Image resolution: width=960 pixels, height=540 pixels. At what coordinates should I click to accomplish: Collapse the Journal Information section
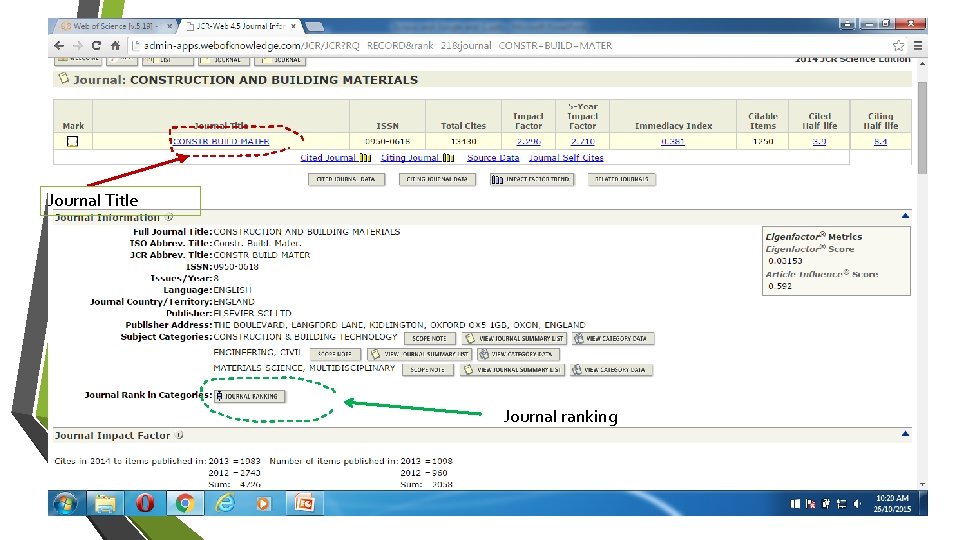[x=905, y=216]
